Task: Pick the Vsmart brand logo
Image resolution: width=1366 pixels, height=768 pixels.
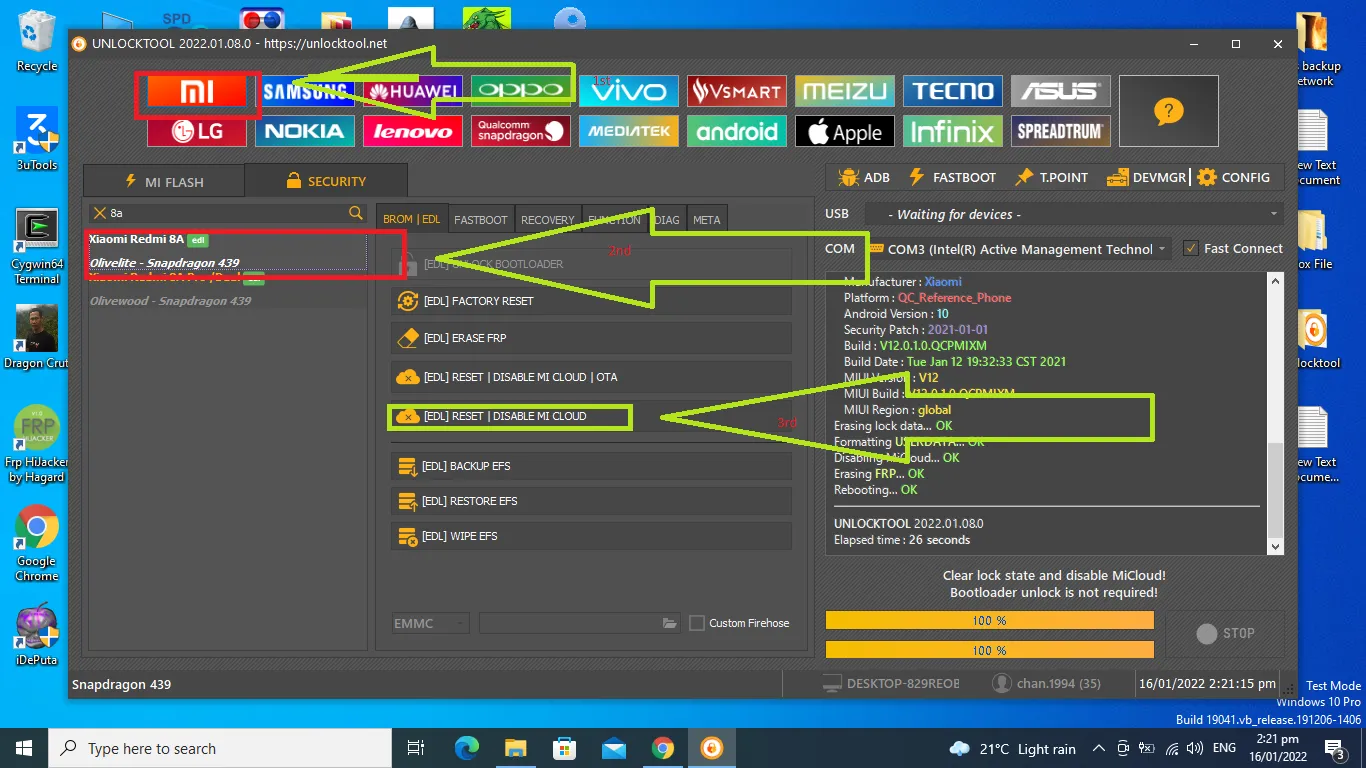Action: point(736,92)
